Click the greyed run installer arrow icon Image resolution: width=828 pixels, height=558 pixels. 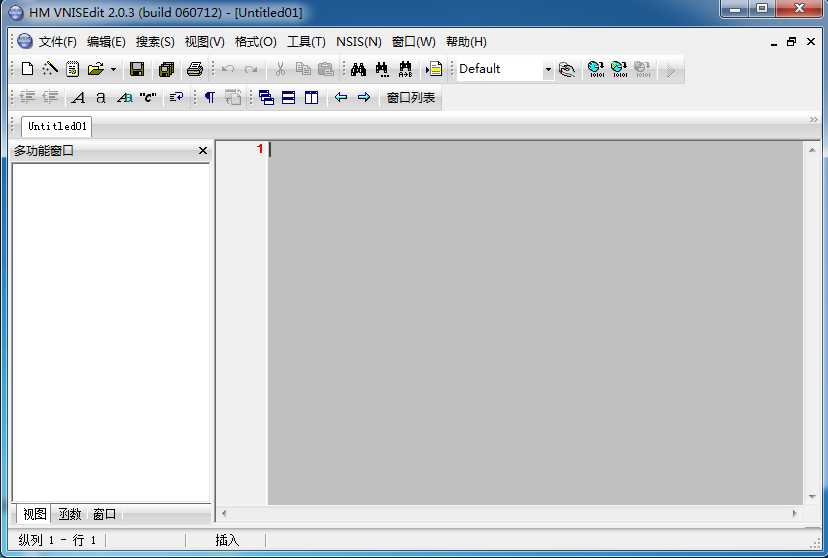tap(671, 70)
